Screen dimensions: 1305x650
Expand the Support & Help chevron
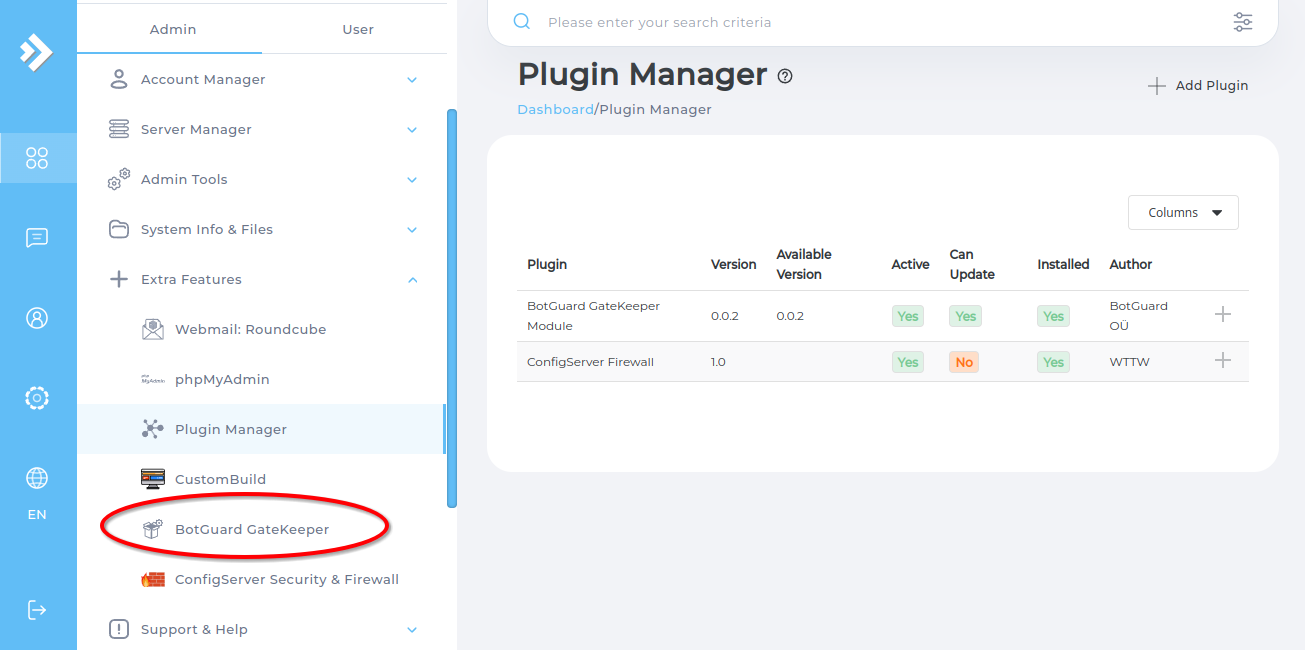pyautogui.click(x=412, y=629)
